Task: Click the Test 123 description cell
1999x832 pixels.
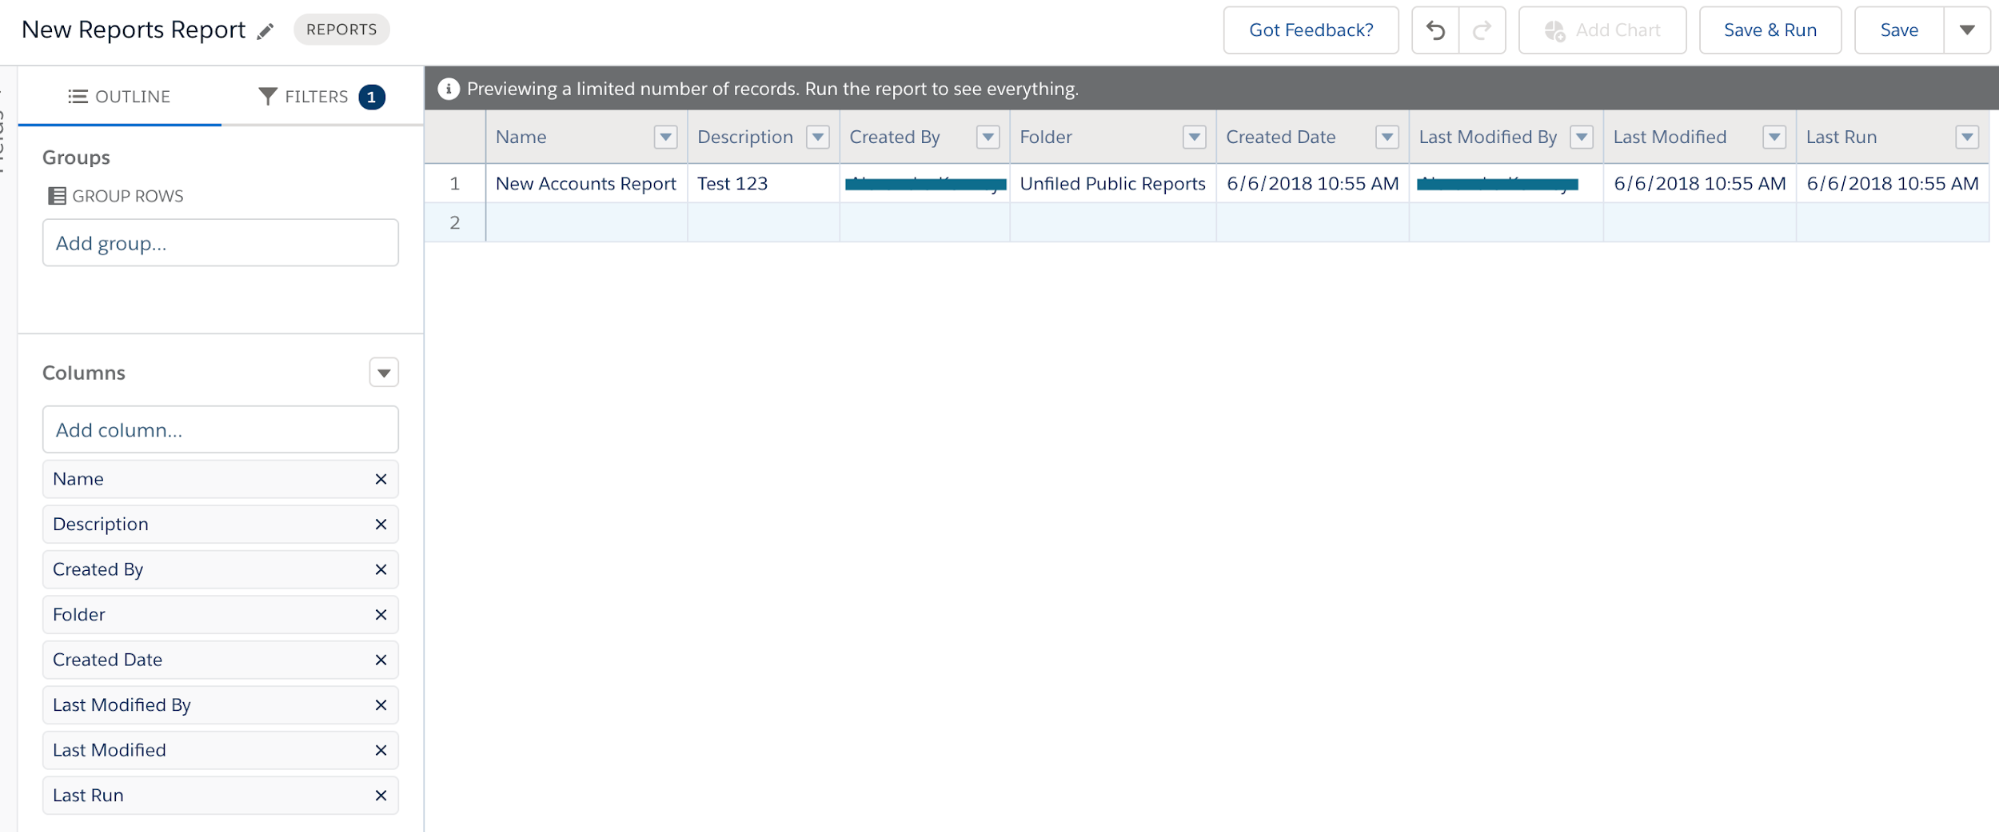Action: (x=763, y=184)
